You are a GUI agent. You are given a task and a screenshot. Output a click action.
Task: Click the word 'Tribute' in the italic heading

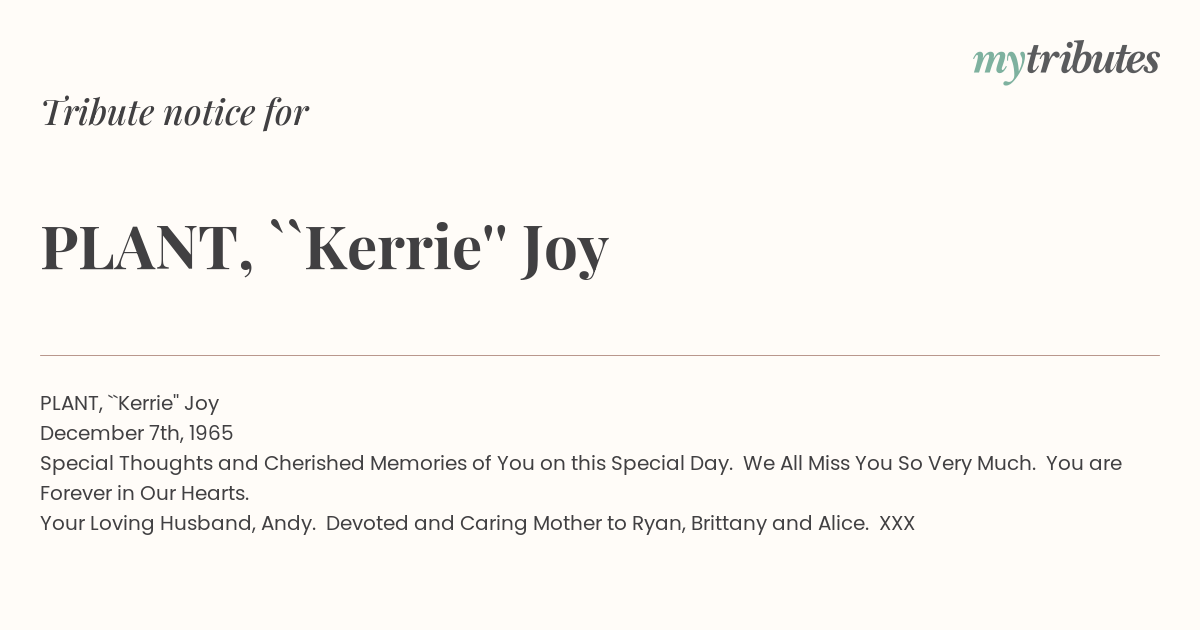click(98, 112)
